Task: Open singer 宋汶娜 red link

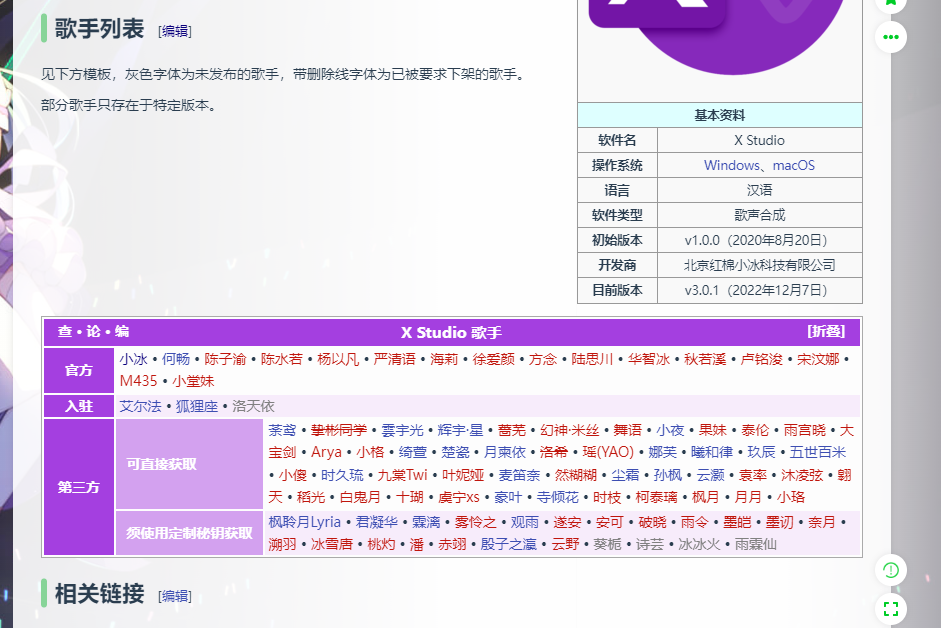Action: pos(818,359)
